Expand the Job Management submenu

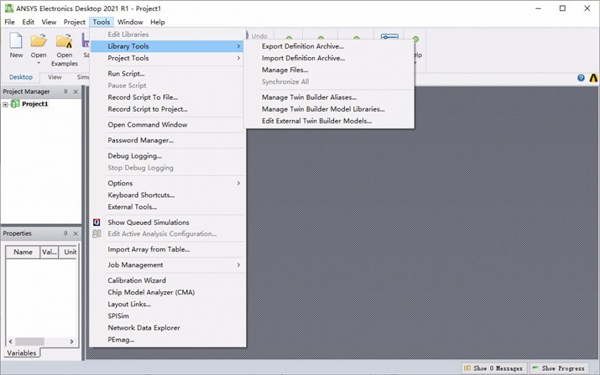coord(238,265)
